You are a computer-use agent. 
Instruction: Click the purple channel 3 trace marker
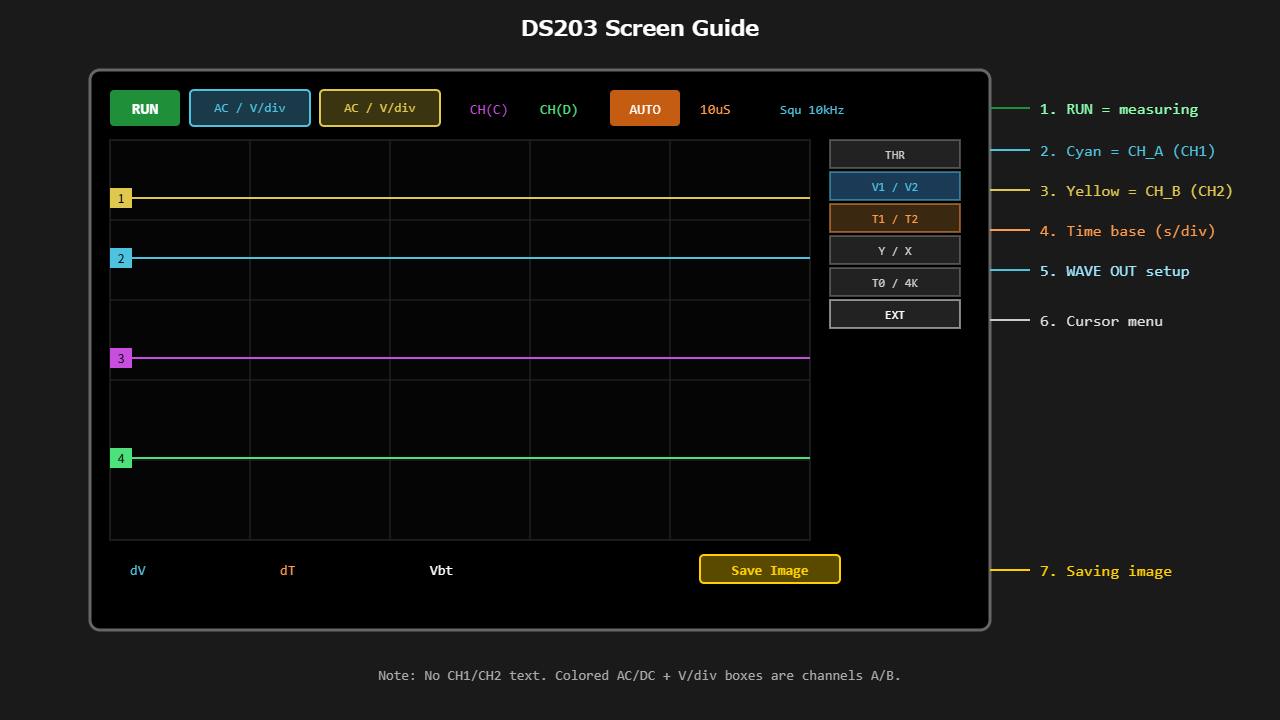click(x=121, y=358)
